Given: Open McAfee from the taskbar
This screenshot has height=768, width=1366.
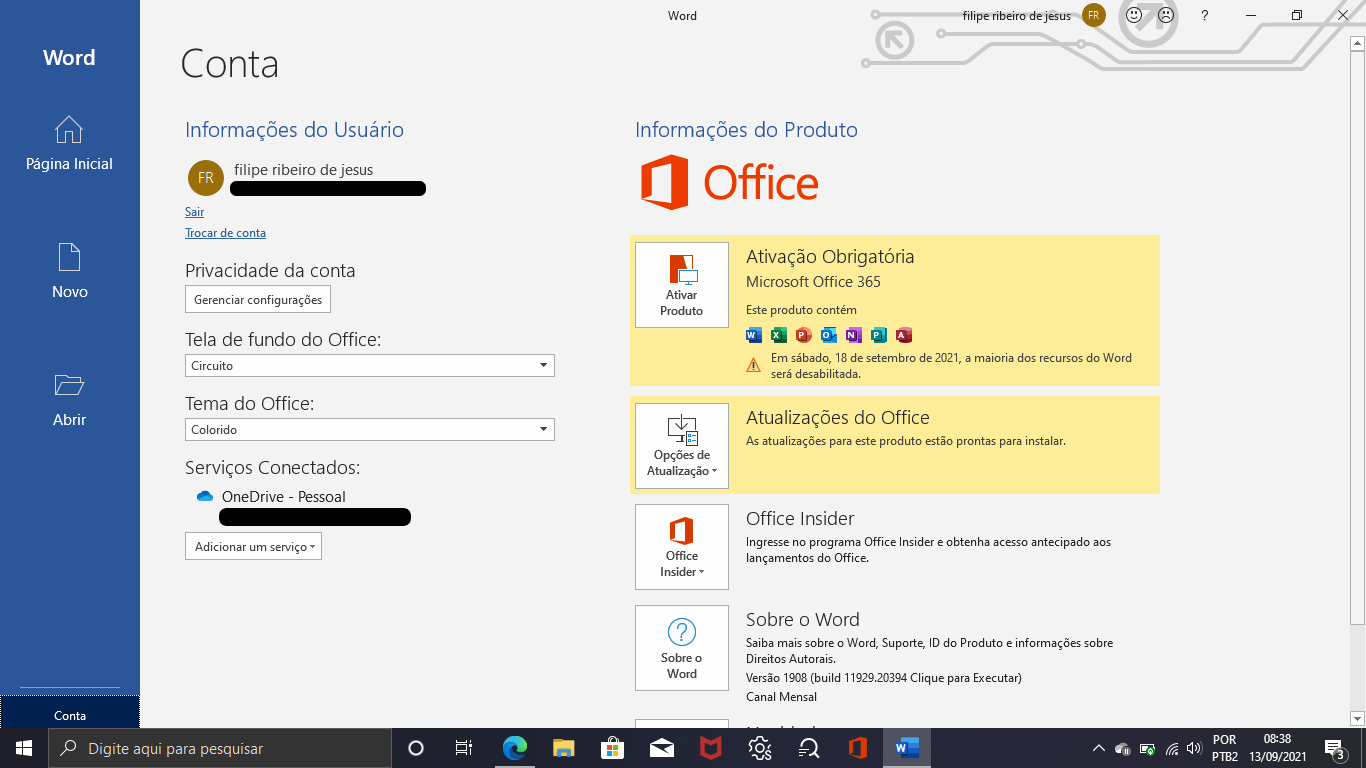Looking at the screenshot, I should point(711,748).
